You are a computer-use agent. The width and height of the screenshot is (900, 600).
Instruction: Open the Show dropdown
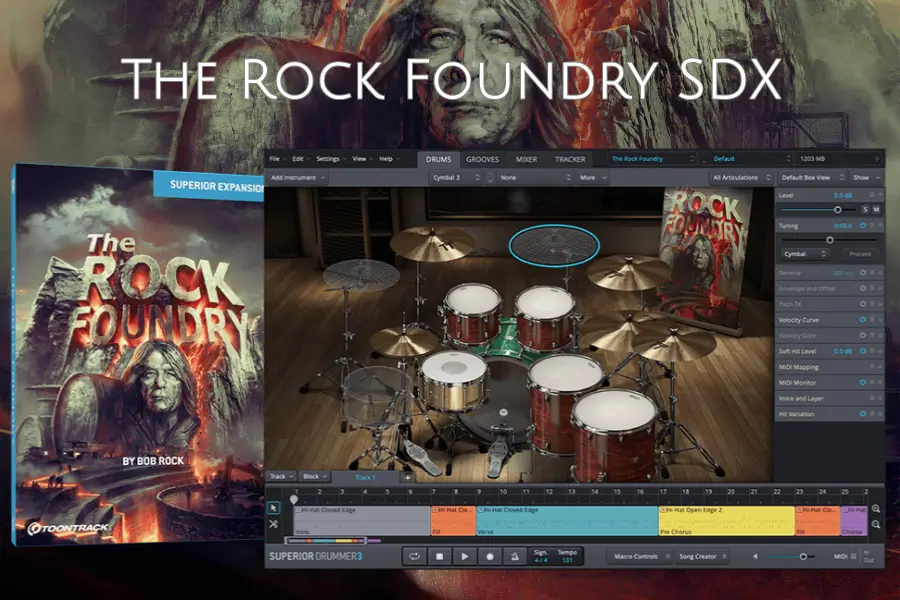point(866,178)
